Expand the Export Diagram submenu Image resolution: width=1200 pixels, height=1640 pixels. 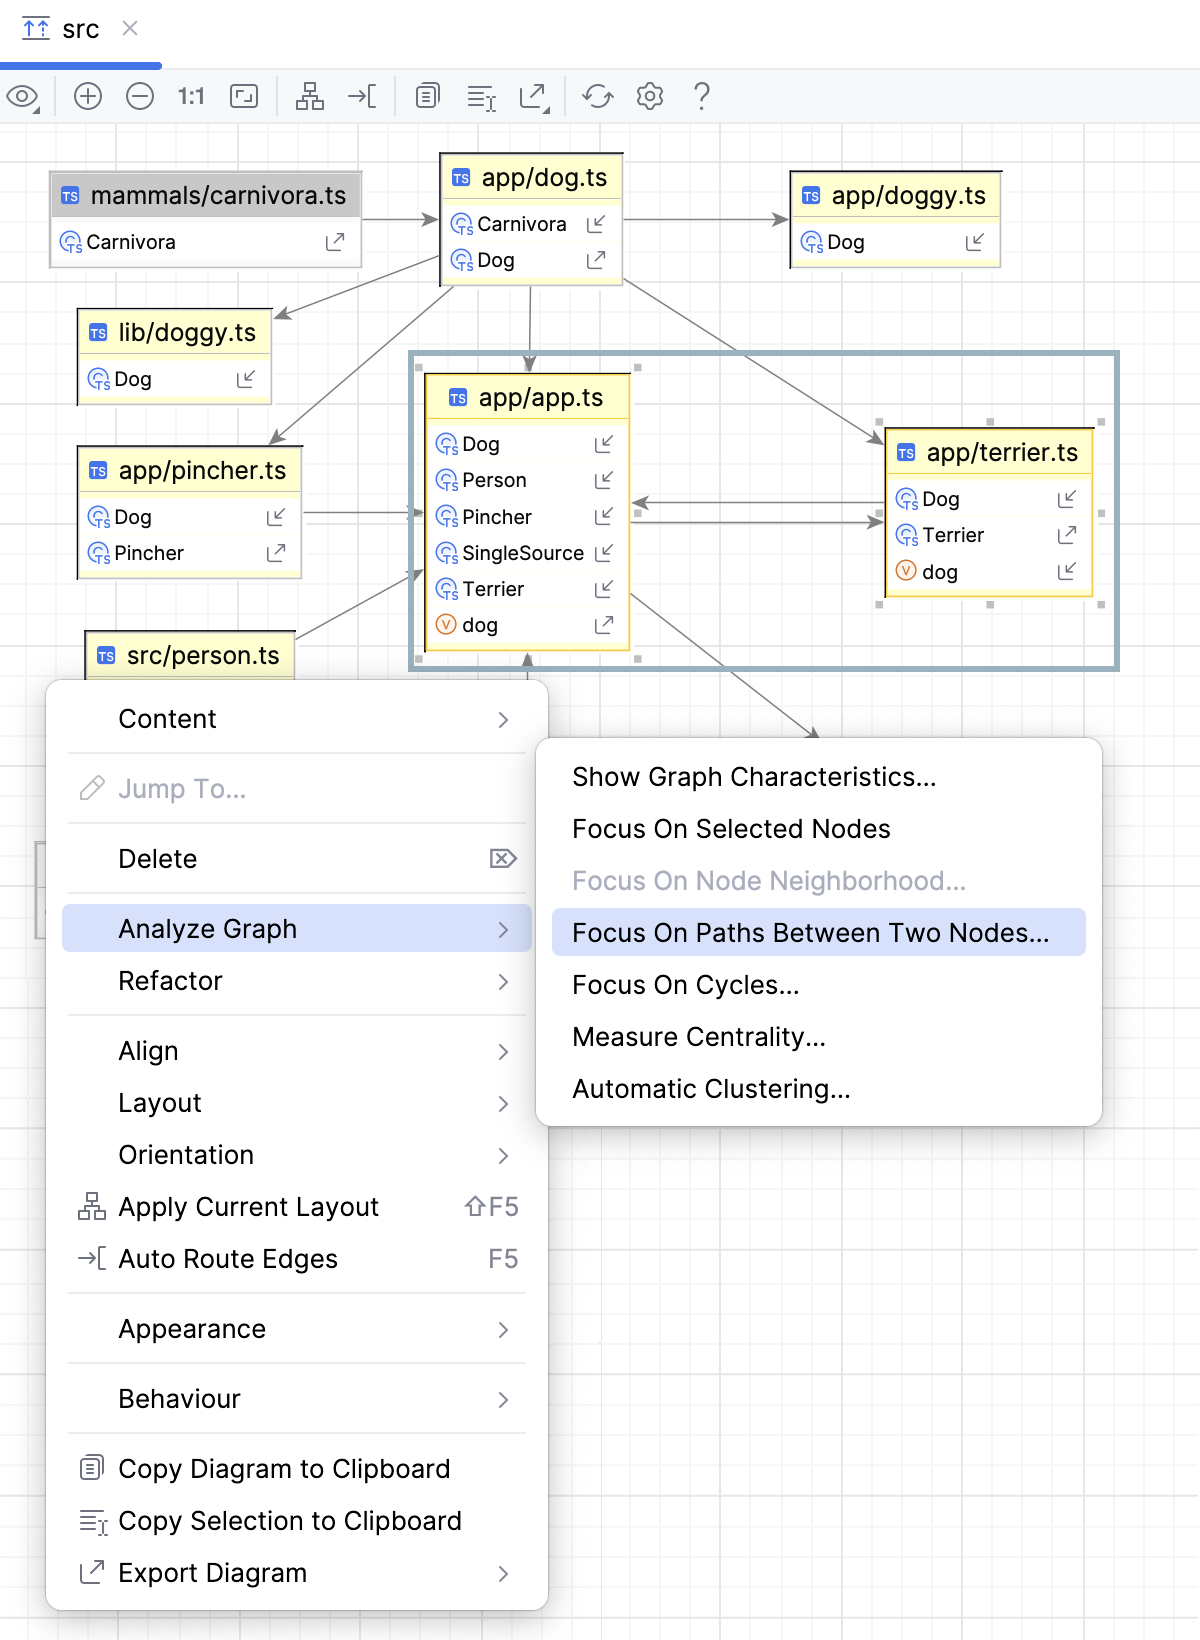297,1573
